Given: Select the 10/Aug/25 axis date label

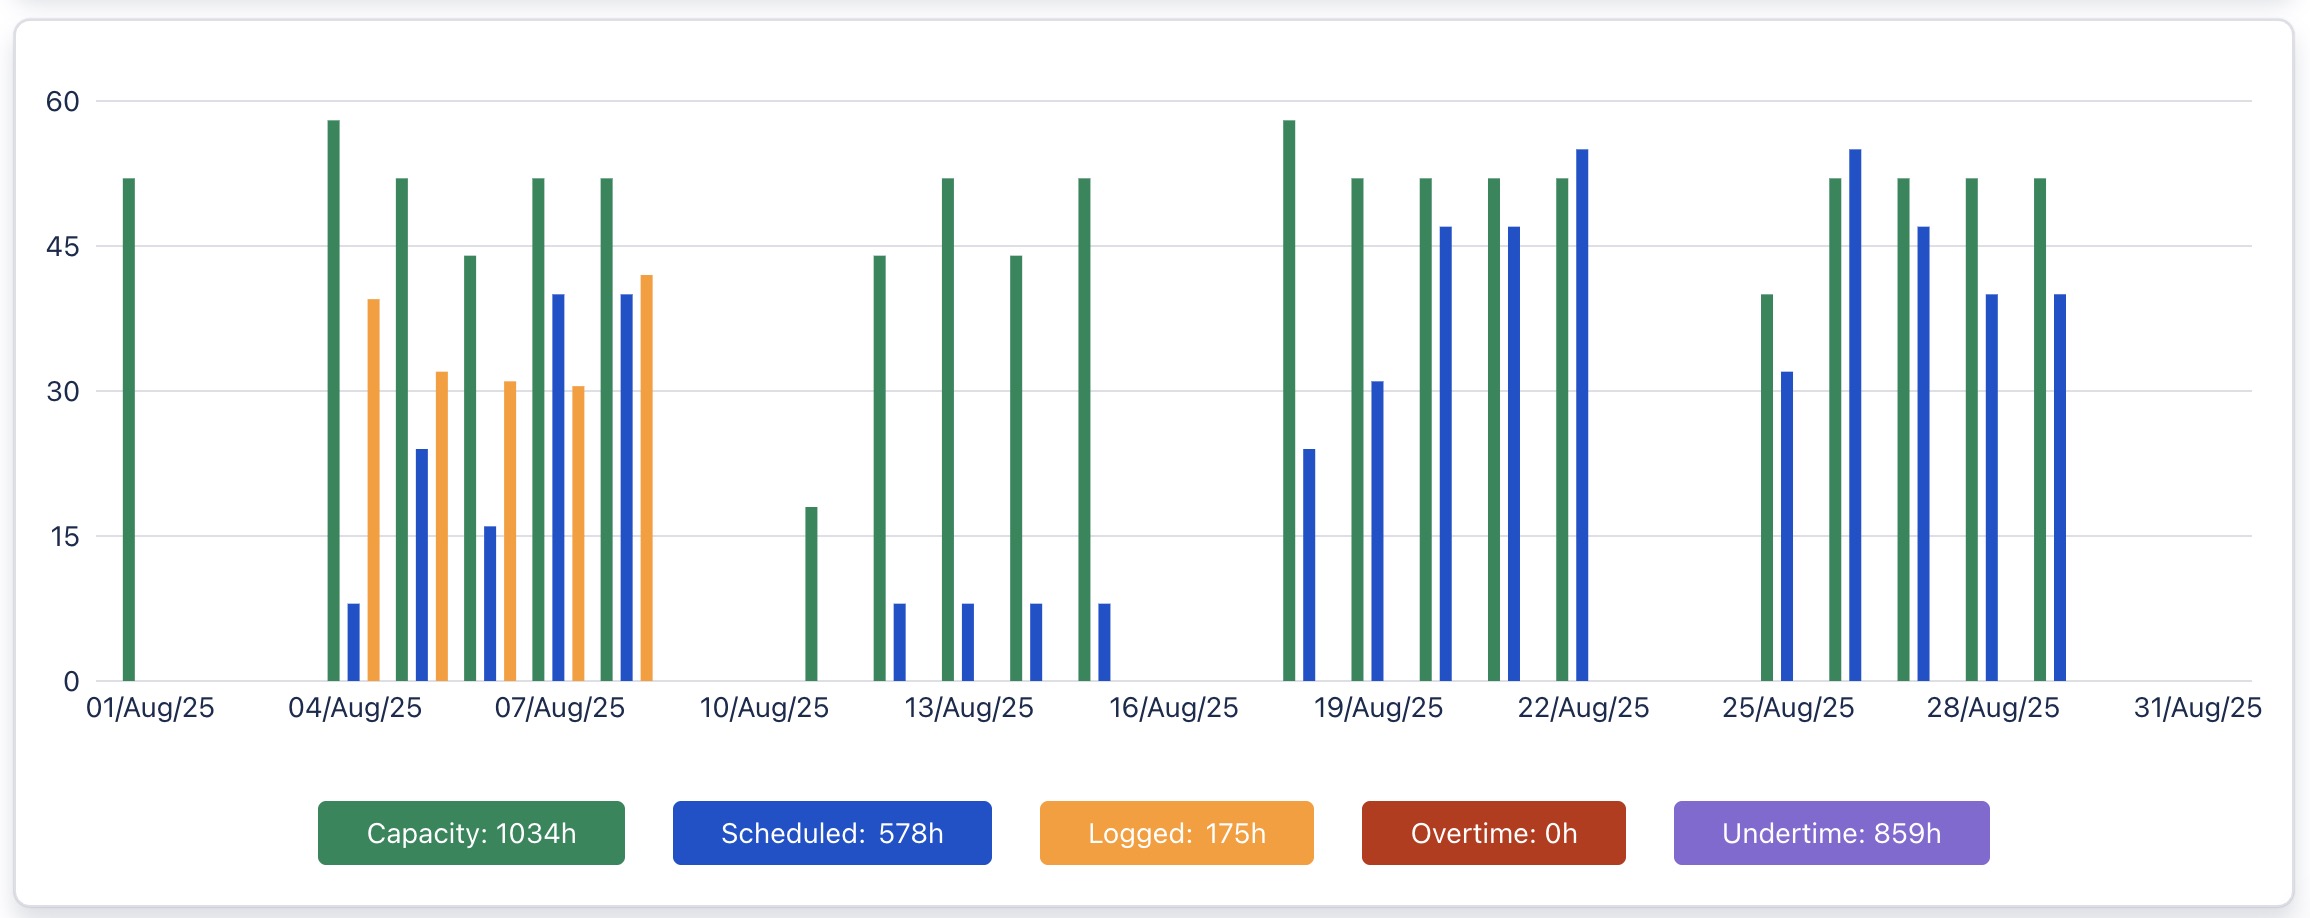Looking at the screenshot, I should tap(764, 708).
